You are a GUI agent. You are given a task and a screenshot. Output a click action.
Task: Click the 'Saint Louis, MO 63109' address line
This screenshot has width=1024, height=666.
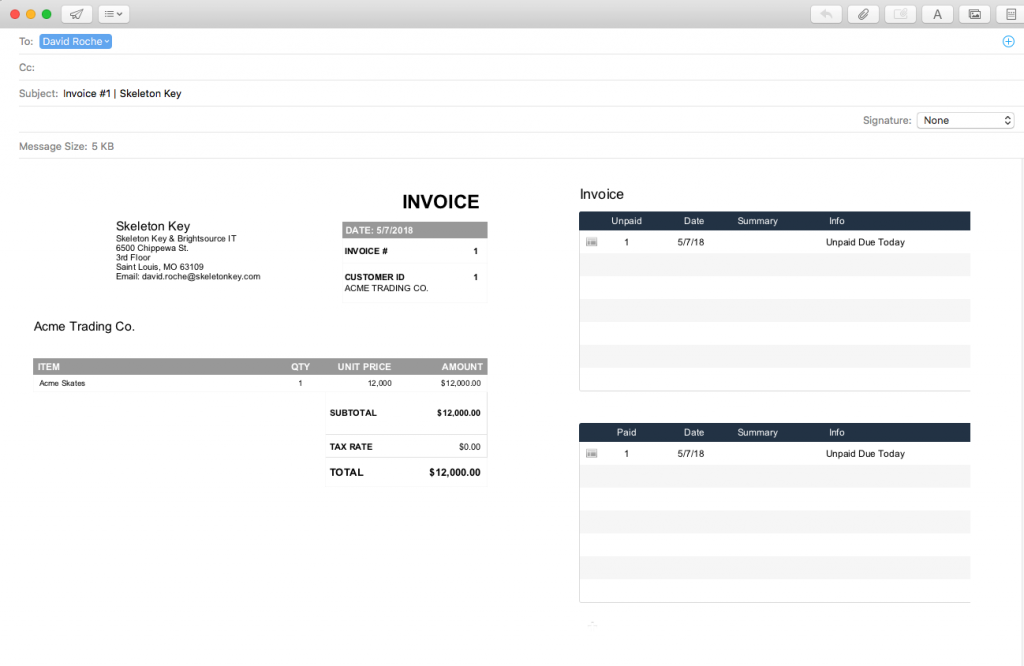coord(160,267)
